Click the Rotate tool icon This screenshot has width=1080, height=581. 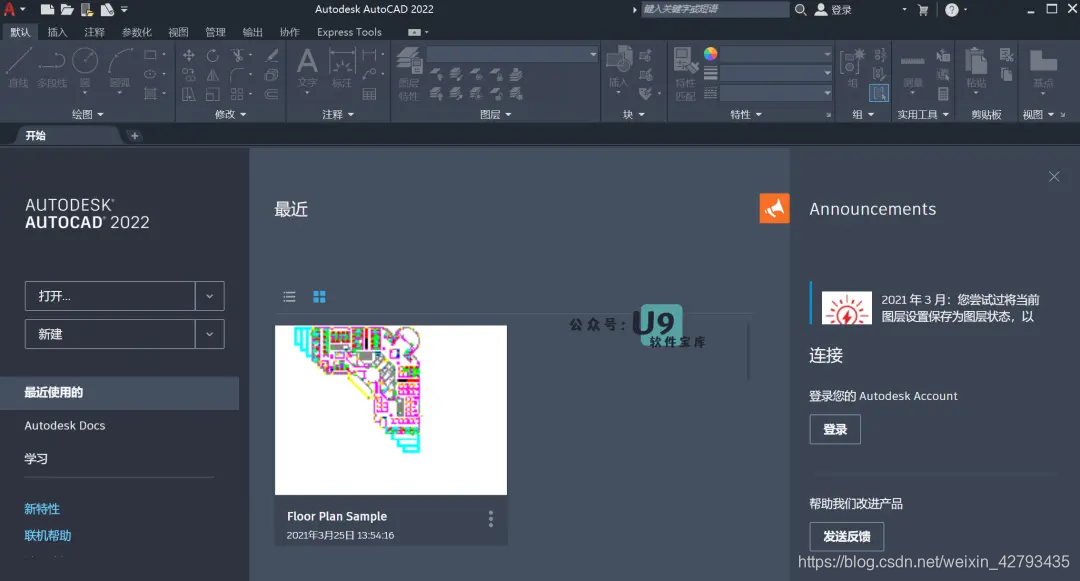click(x=213, y=55)
